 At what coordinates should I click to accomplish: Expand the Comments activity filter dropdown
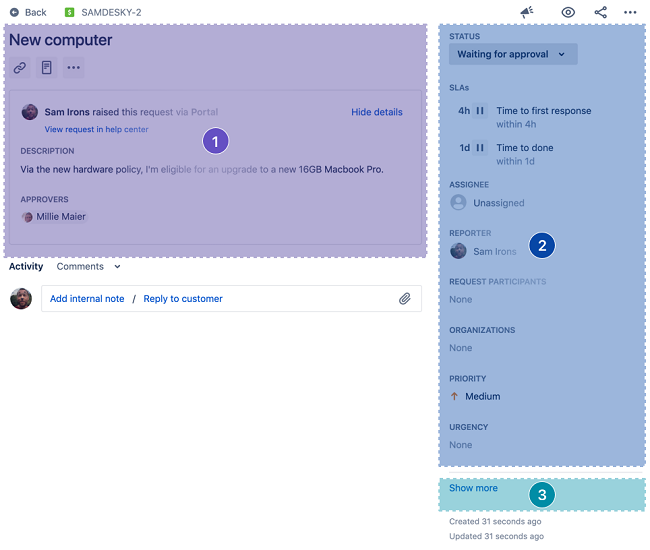coord(88,267)
